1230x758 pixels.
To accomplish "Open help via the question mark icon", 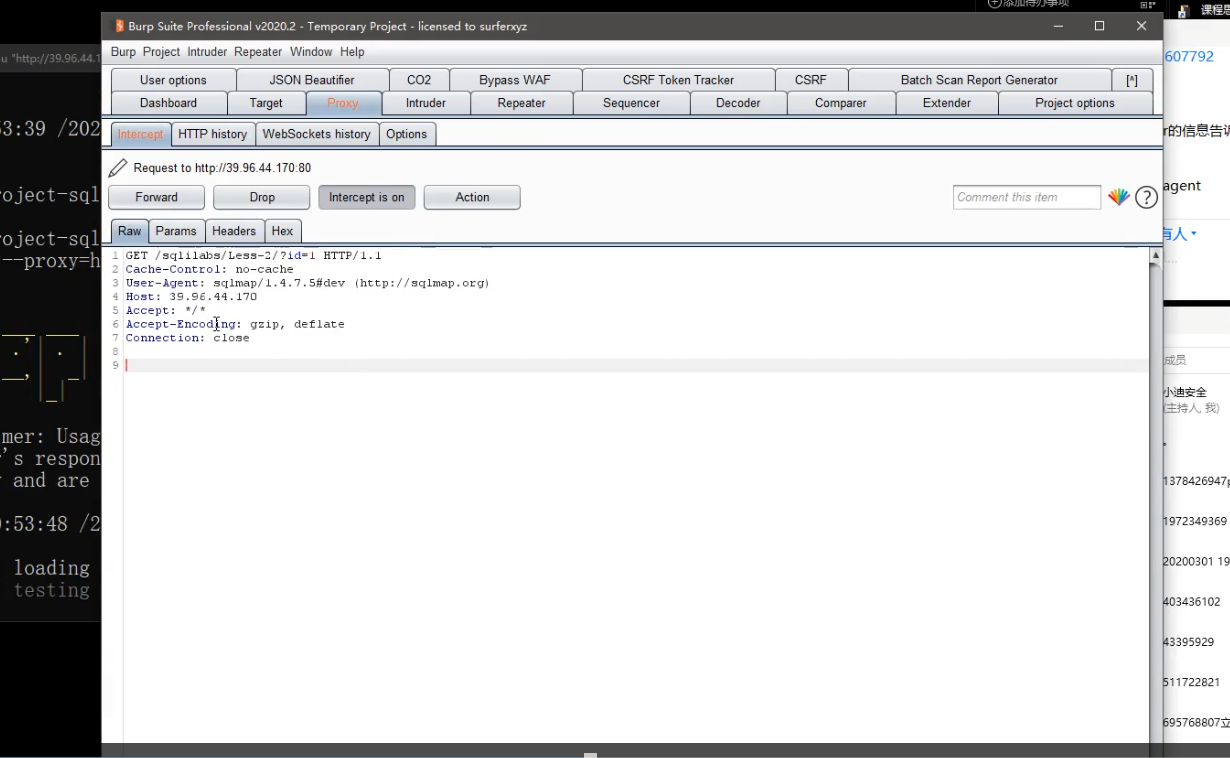I will point(1146,197).
